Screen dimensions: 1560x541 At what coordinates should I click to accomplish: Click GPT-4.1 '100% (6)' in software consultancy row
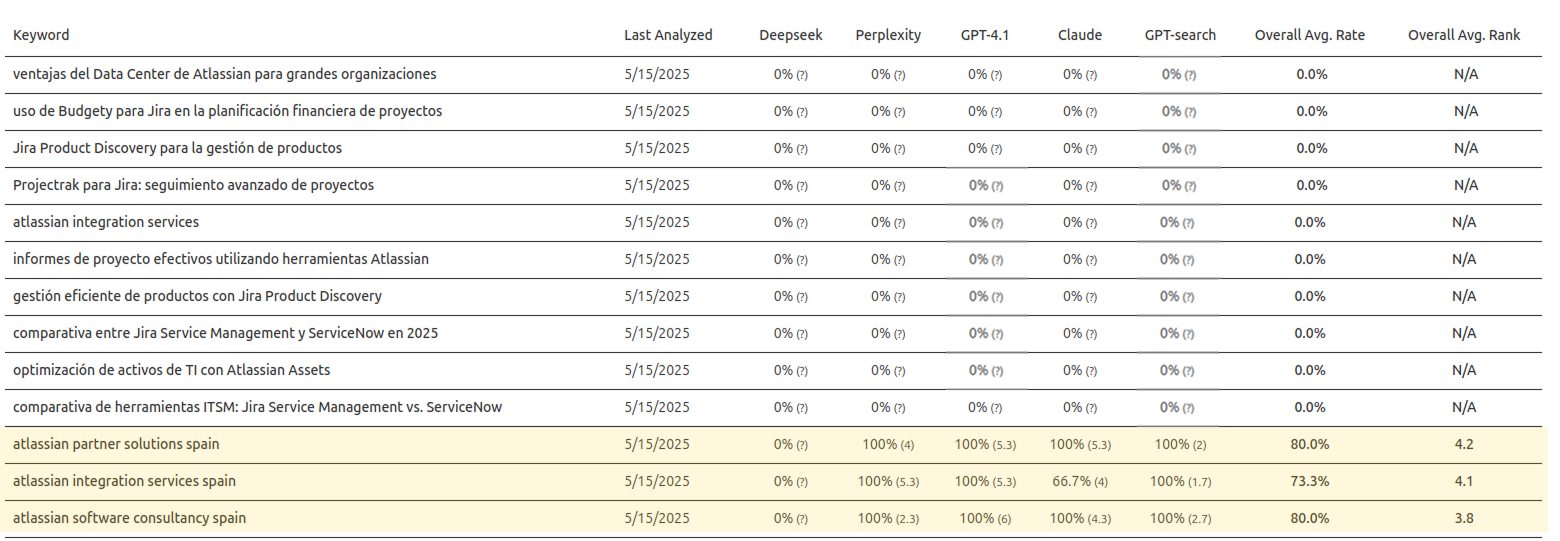click(x=985, y=518)
